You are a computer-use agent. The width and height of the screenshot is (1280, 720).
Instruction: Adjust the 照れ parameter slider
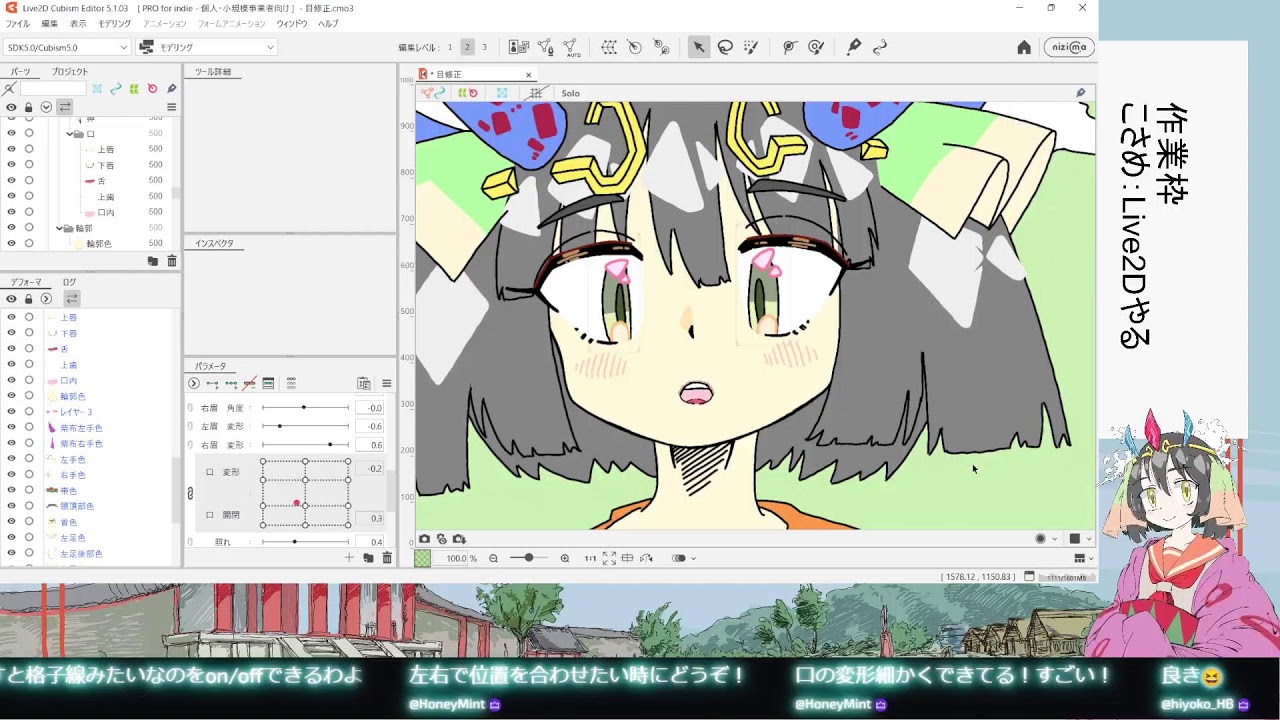[305, 542]
